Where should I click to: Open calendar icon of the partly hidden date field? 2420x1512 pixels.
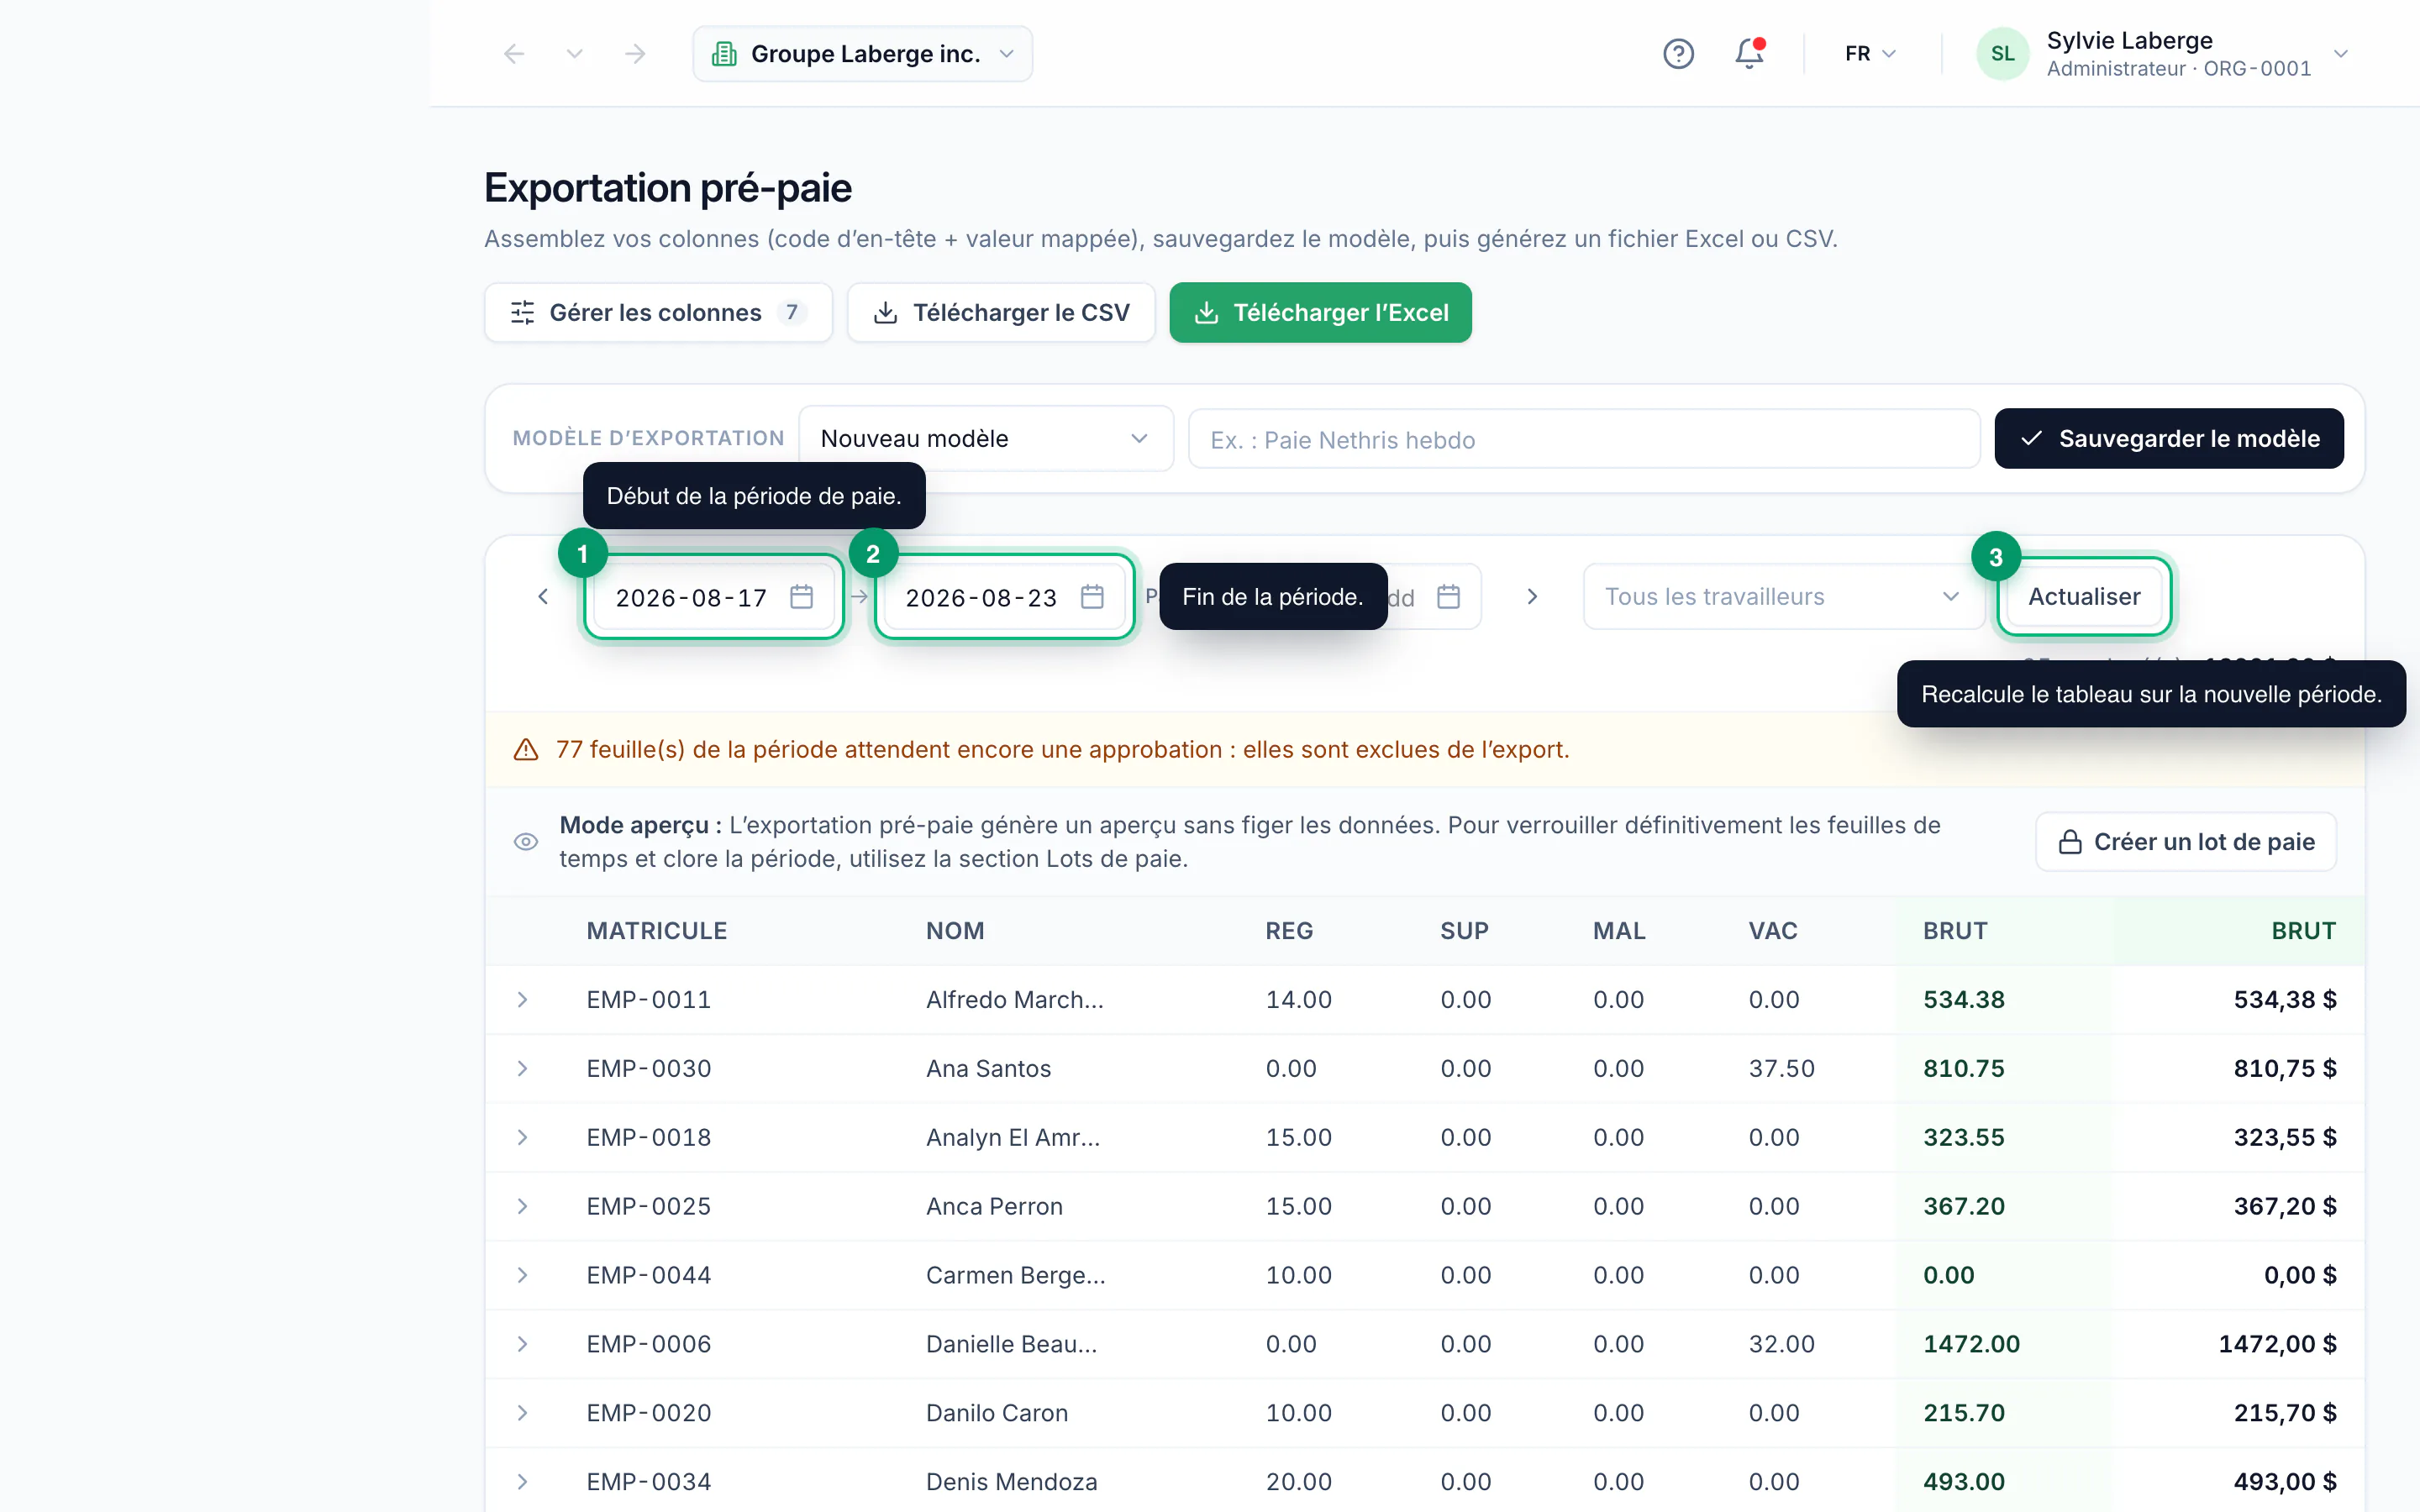coord(1448,597)
